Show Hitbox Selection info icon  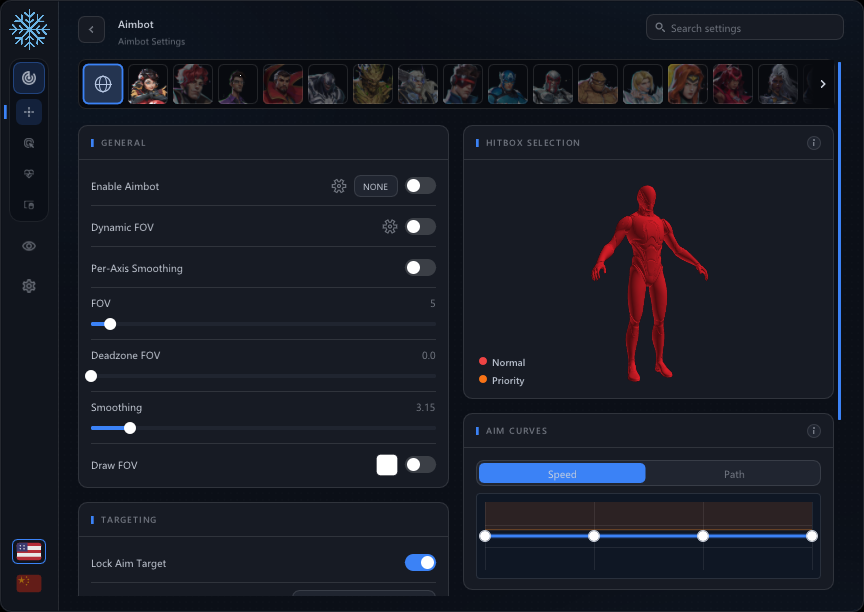coord(813,143)
